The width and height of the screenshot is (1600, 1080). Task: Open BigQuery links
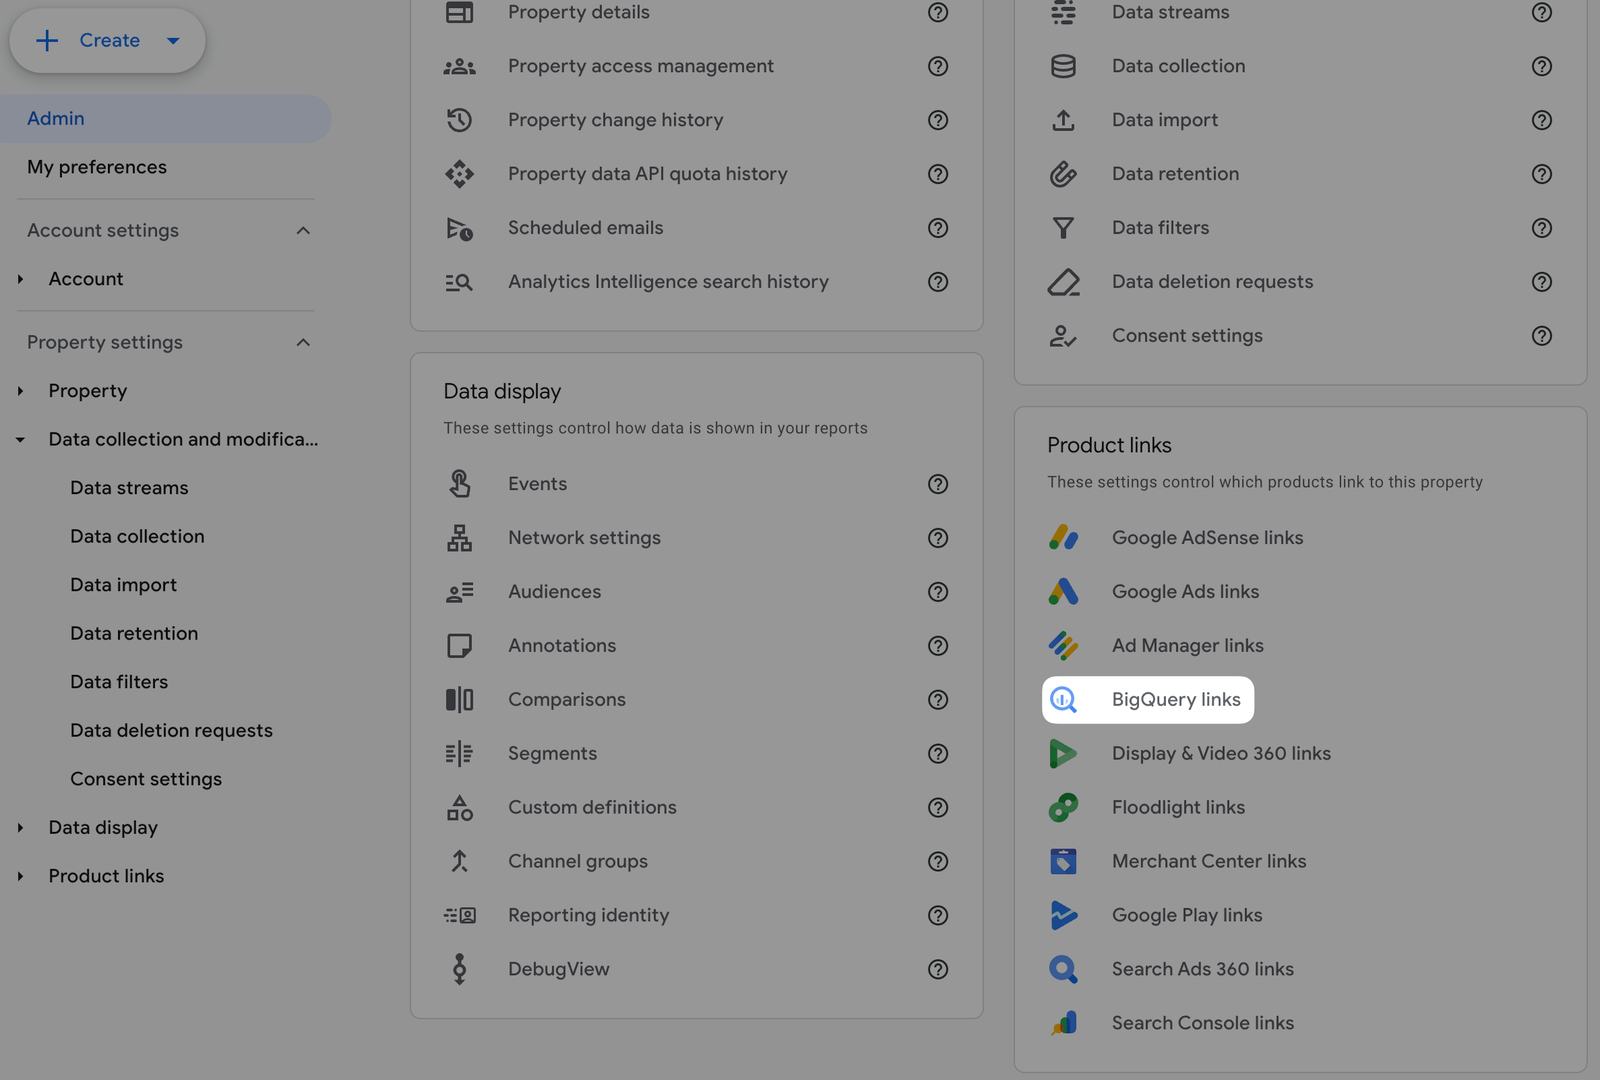point(1148,700)
